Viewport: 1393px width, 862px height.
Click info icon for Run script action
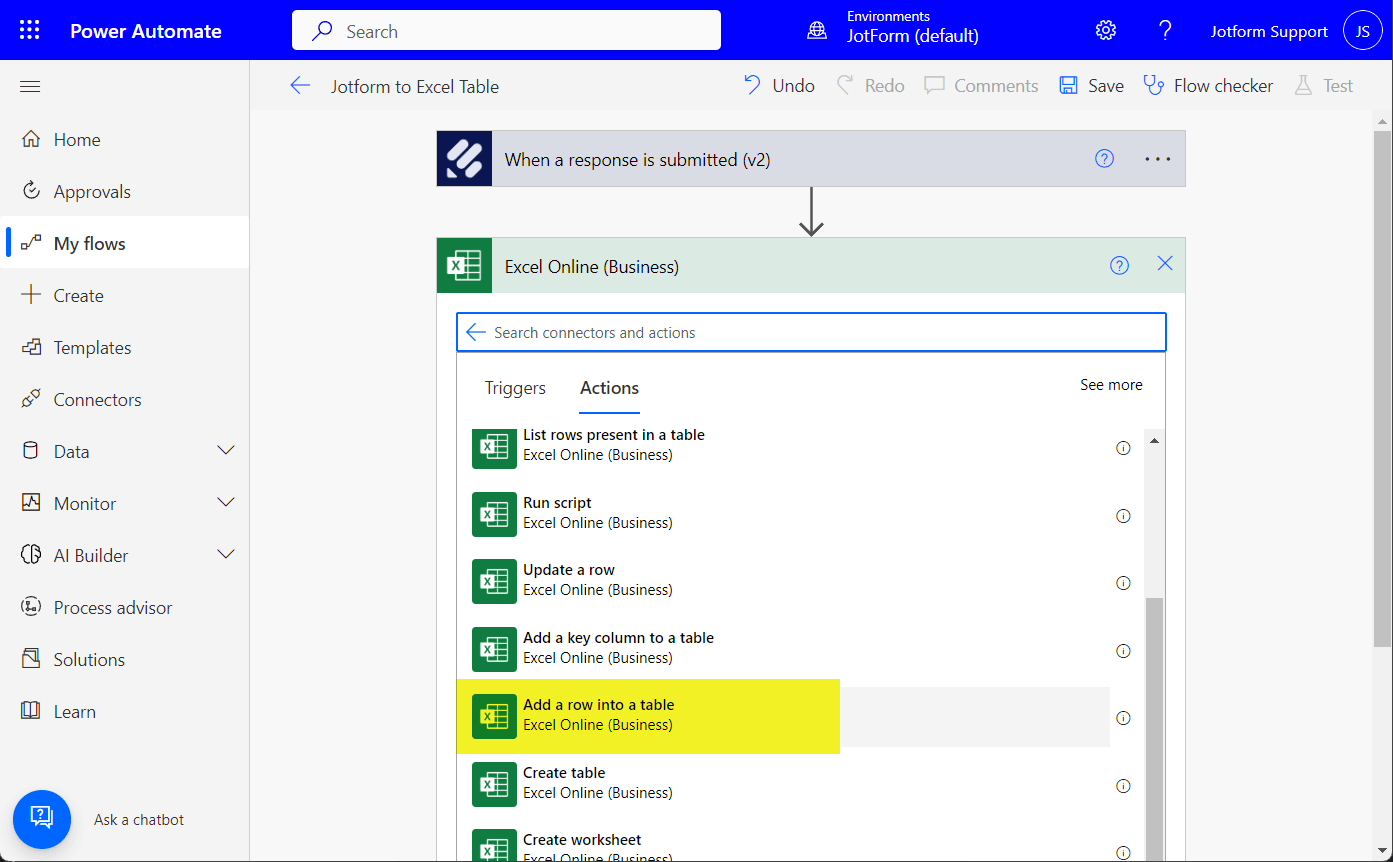tap(1123, 516)
